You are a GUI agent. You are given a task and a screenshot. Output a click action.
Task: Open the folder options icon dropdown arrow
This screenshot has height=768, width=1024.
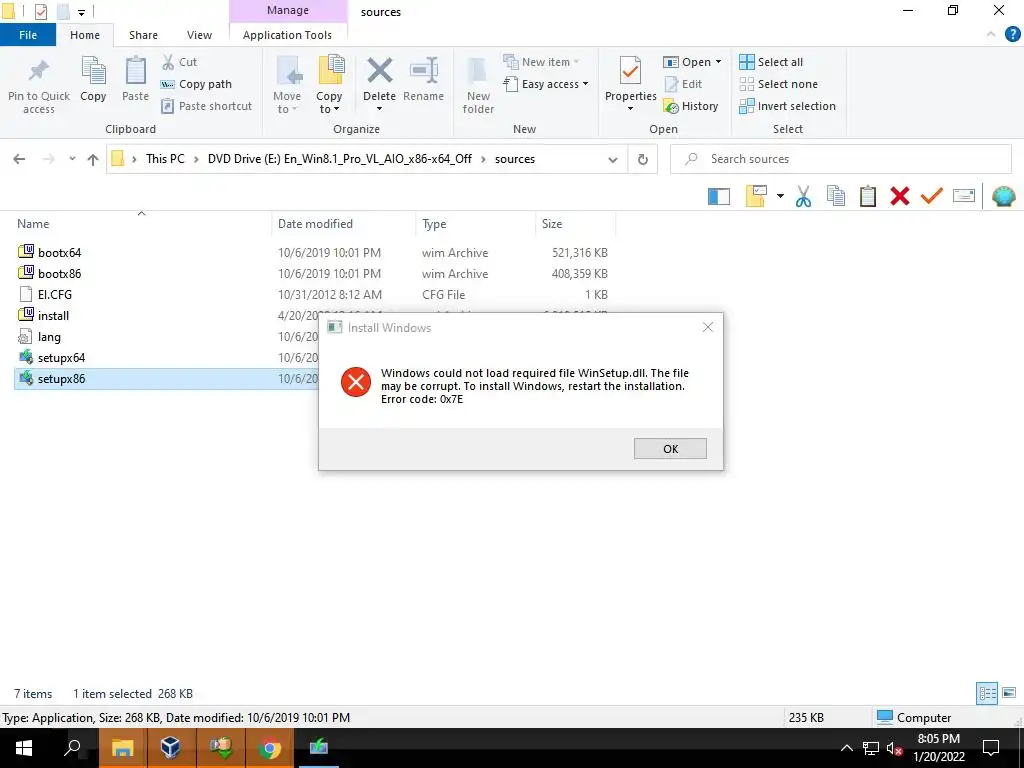tap(780, 196)
